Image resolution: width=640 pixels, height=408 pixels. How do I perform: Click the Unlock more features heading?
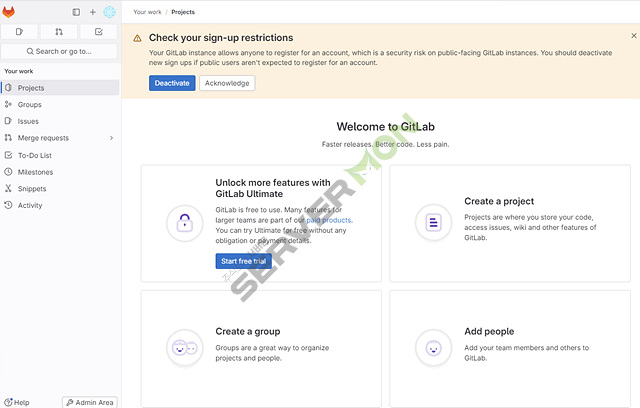coord(273,188)
